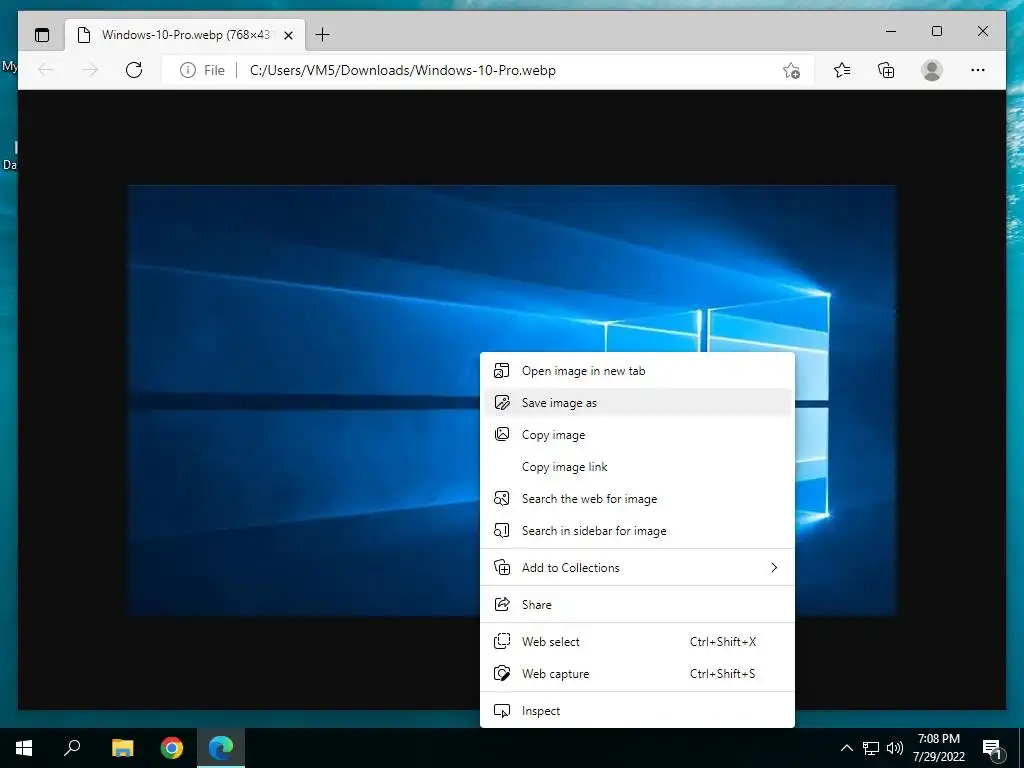Screen dimensions: 1024x768
Task: Click the Search in sidebar icon
Action: coord(502,531)
